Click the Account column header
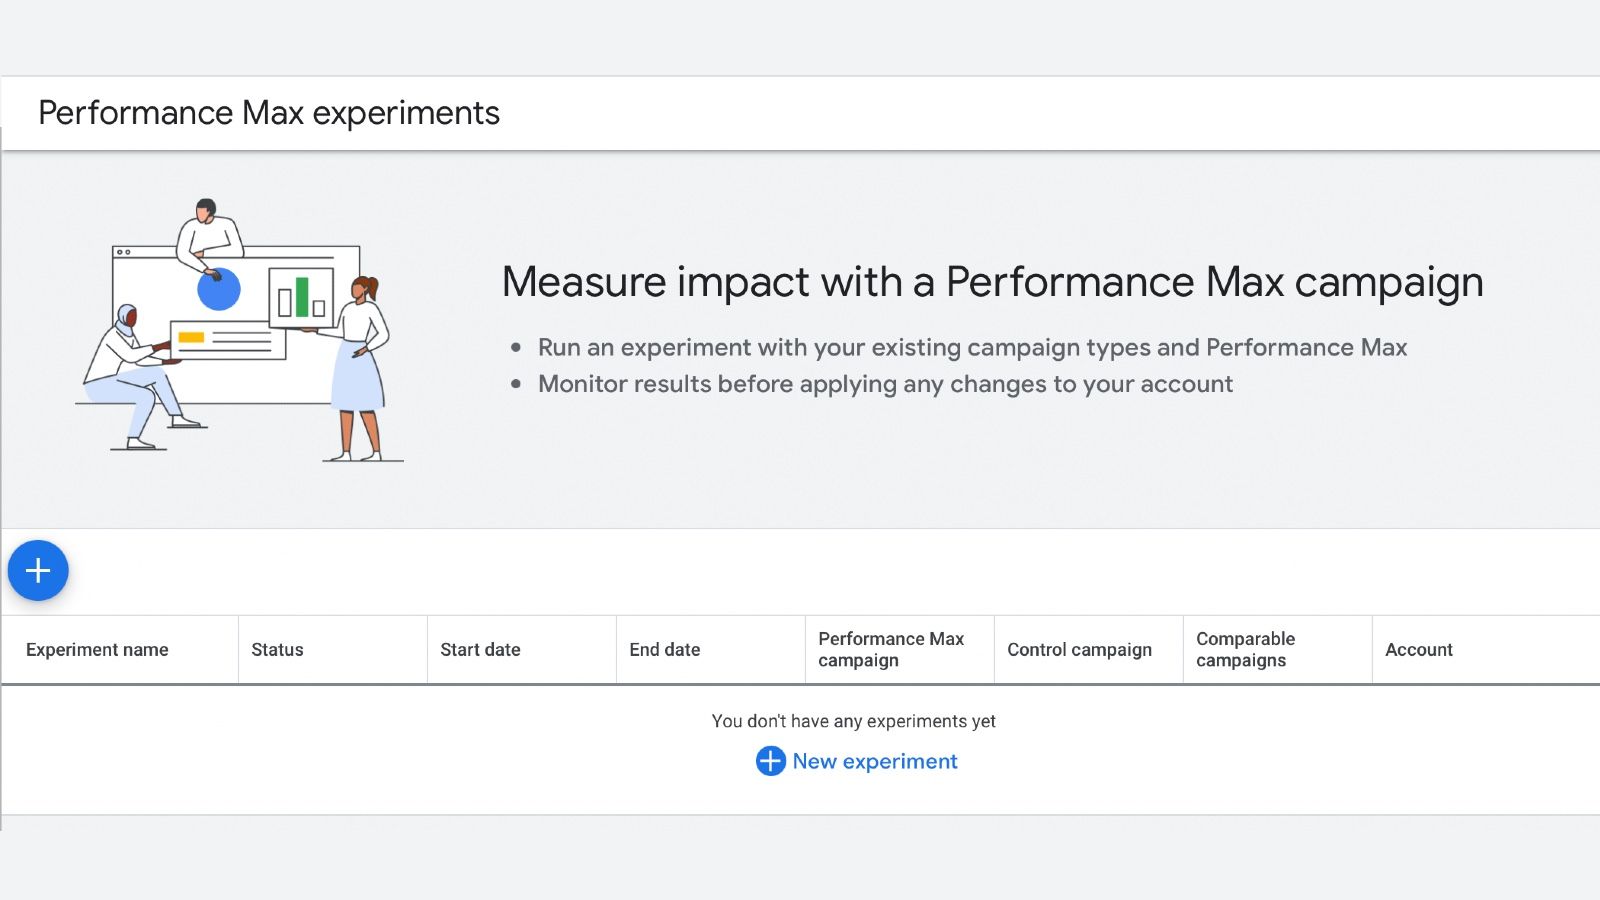Screen dimensions: 1600x900 click(x=1419, y=649)
